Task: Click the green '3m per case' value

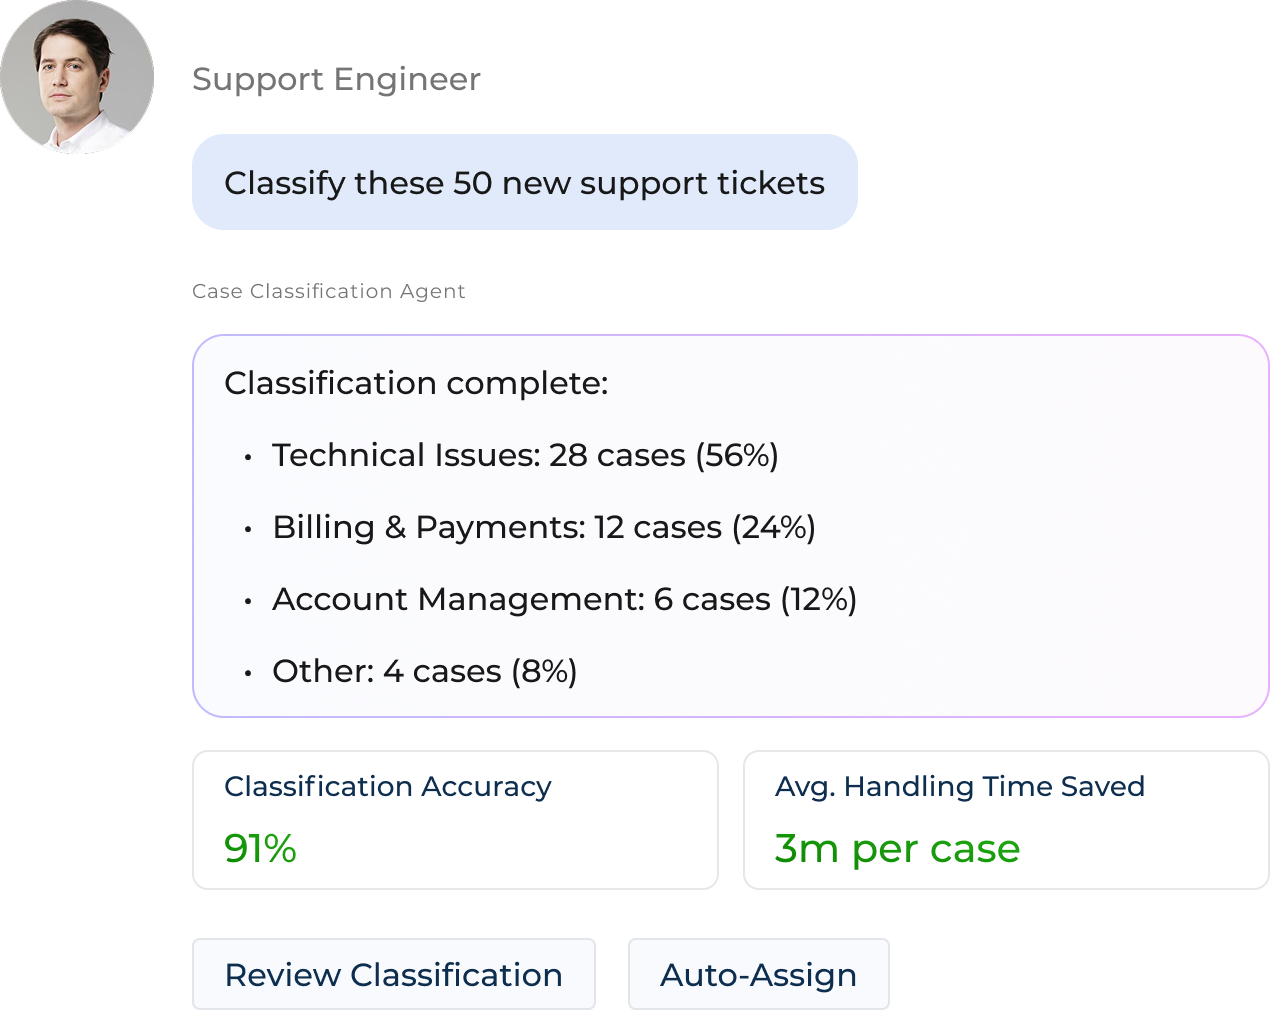Action: (x=897, y=849)
